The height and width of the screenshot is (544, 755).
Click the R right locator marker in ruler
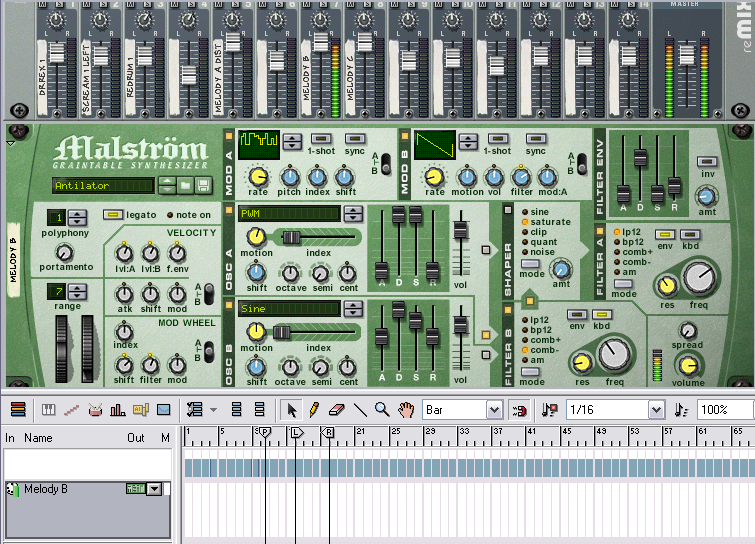328,432
